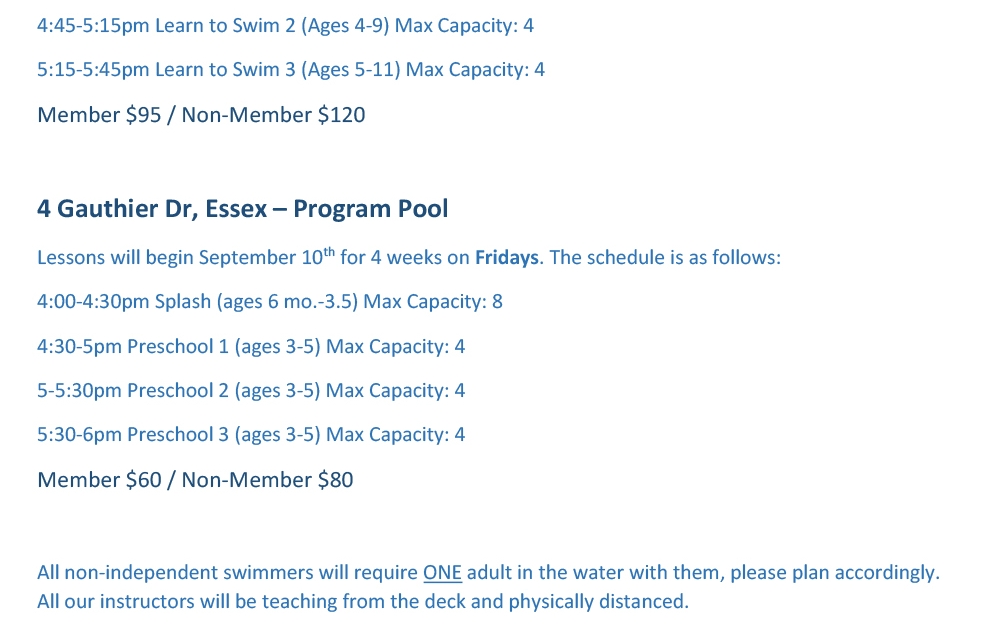Screen dimensions: 1000x630
Task: Click the 'please plan accordingly' phrase
Action: click(x=835, y=573)
